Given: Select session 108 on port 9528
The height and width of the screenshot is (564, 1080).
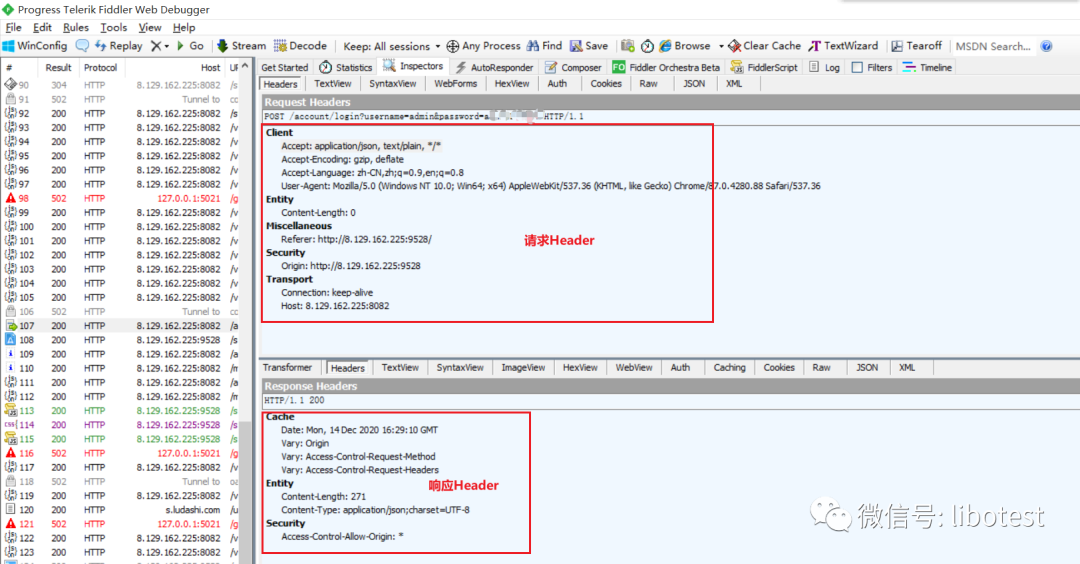Looking at the screenshot, I should point(121,340).
